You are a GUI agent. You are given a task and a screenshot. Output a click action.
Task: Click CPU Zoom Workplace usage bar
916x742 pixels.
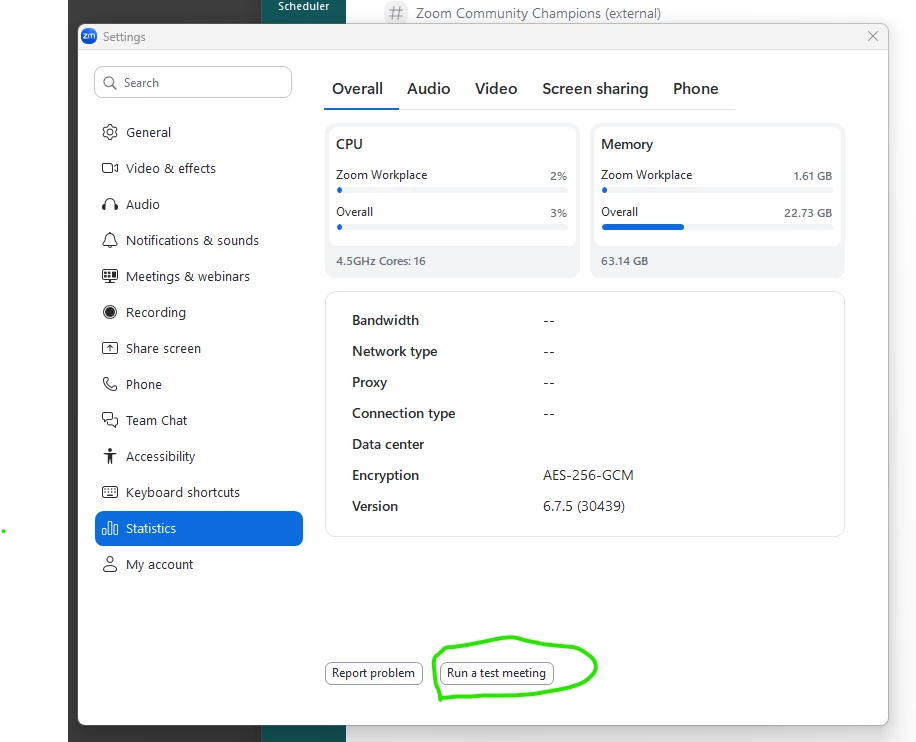[x=452, y=190]
